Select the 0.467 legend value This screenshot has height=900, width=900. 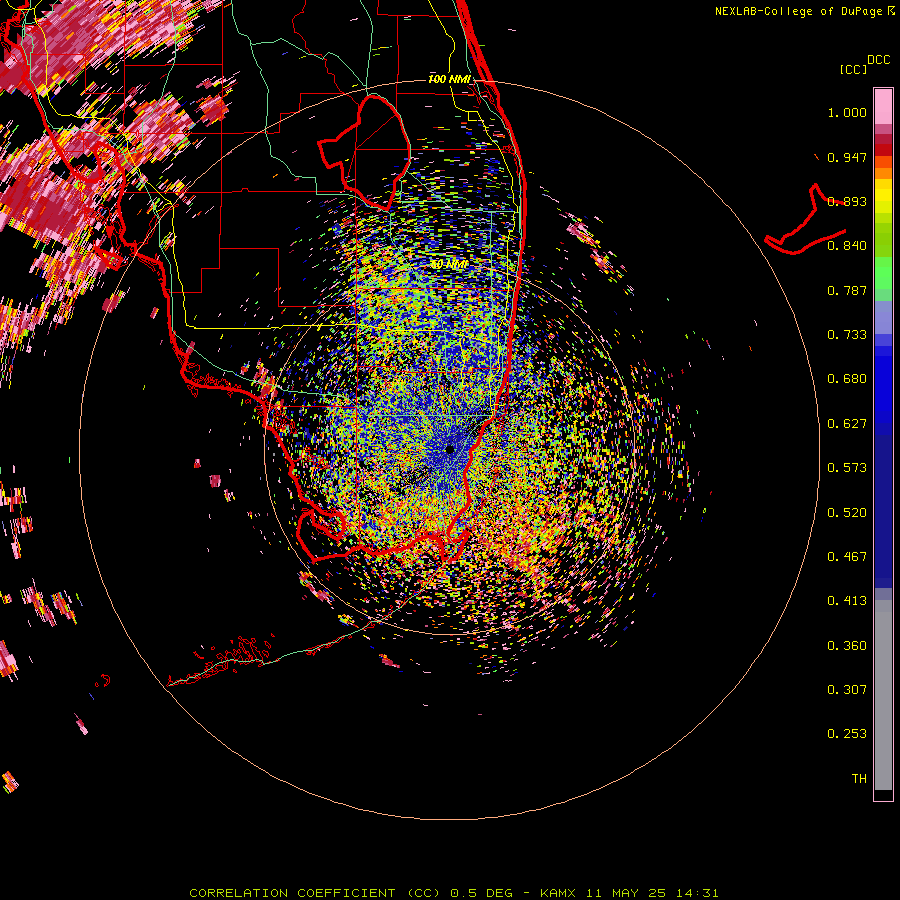(847, 557)
